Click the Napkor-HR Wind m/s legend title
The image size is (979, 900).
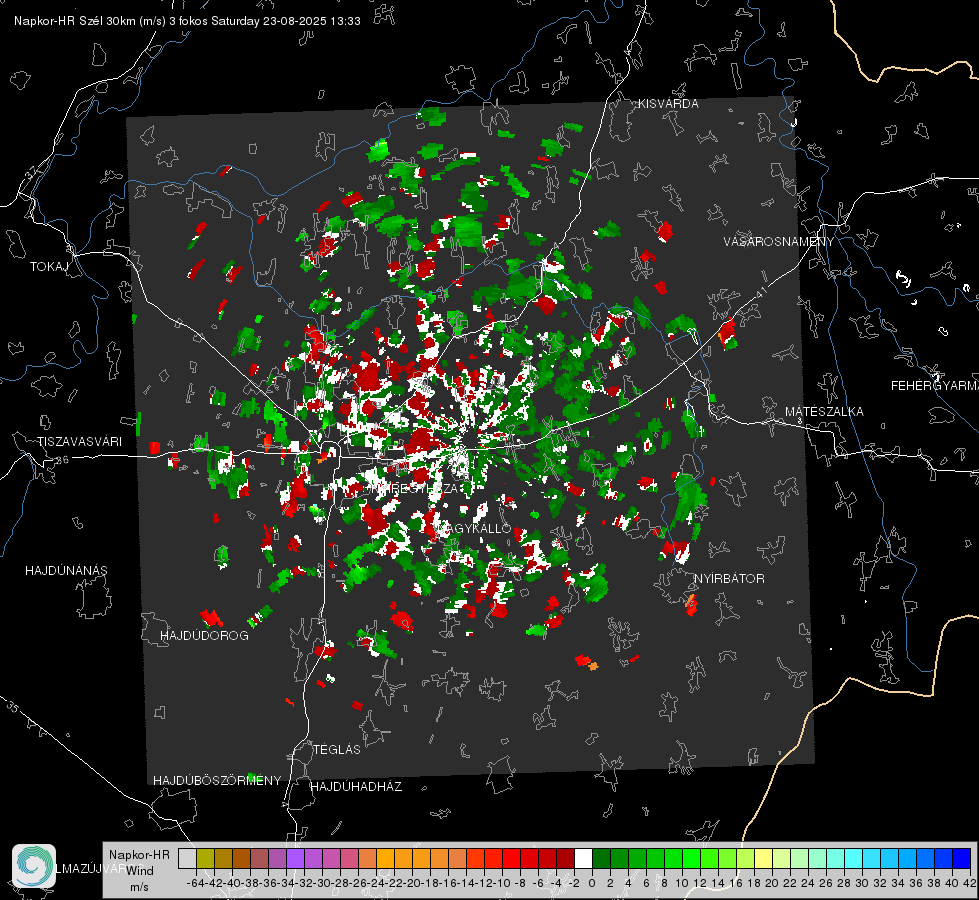(139, 871)
